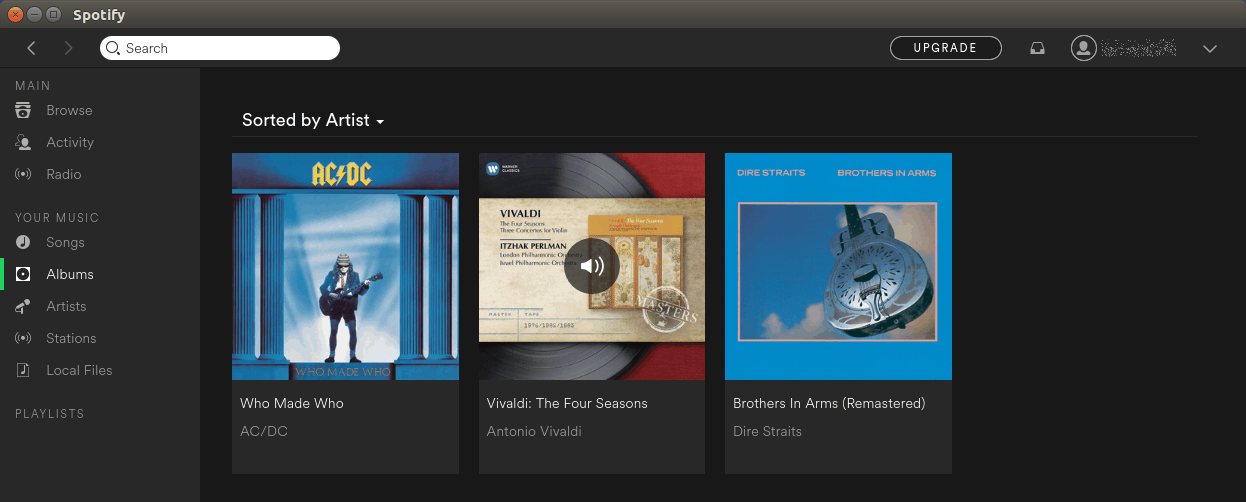
Task: Open Local Files in the sidebar
Action: pyautogui.click(x=79, y=370)
